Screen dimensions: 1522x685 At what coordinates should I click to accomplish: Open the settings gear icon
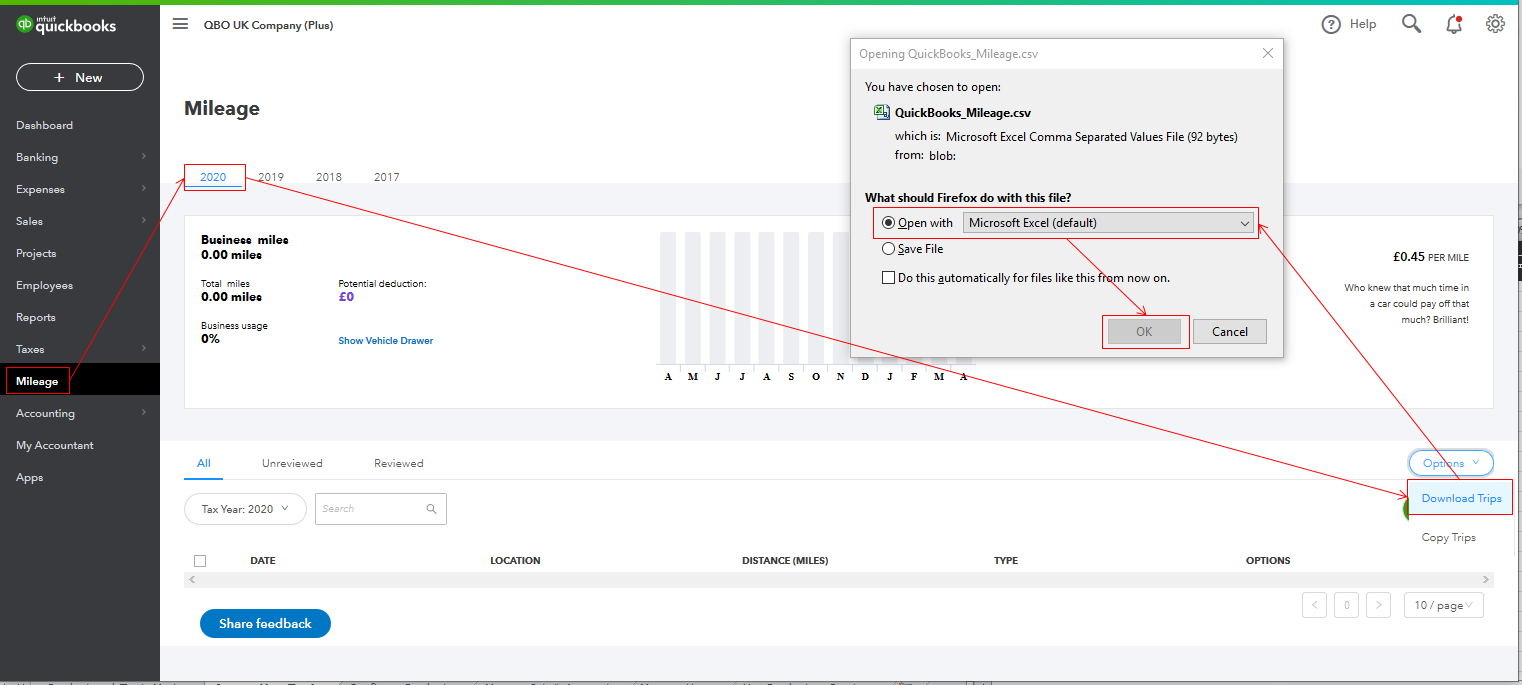click(x=1495, y=24)
